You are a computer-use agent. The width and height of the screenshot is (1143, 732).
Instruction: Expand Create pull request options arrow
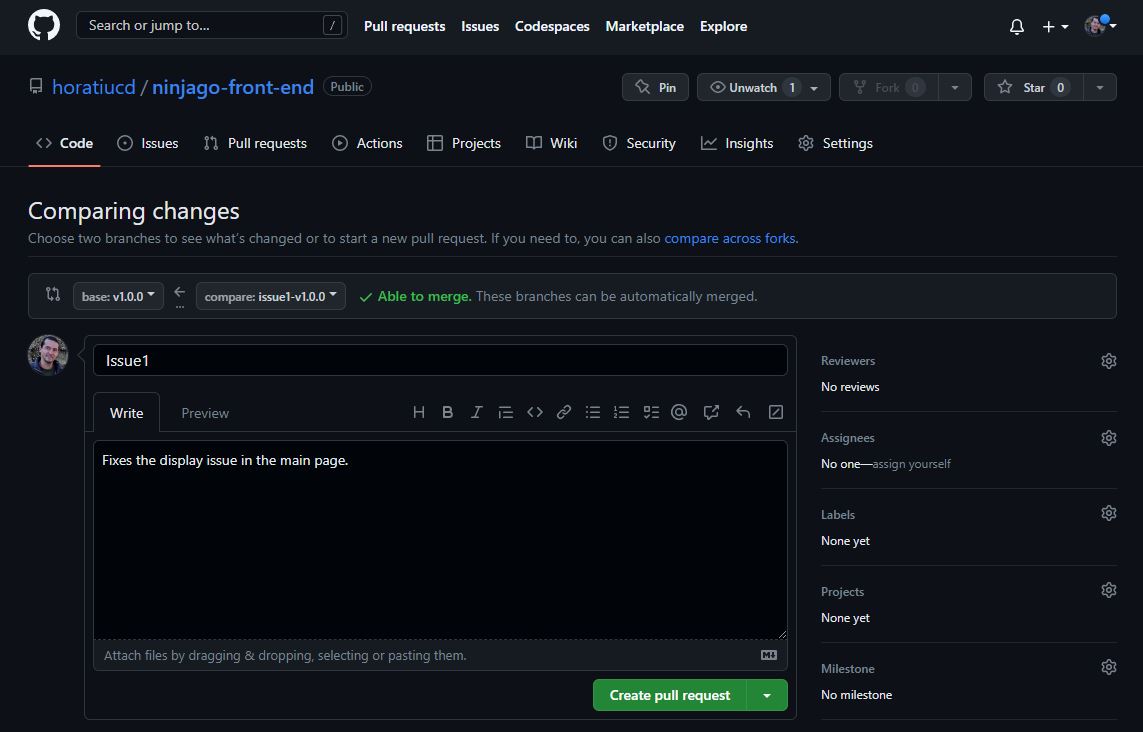click(767, 695)
